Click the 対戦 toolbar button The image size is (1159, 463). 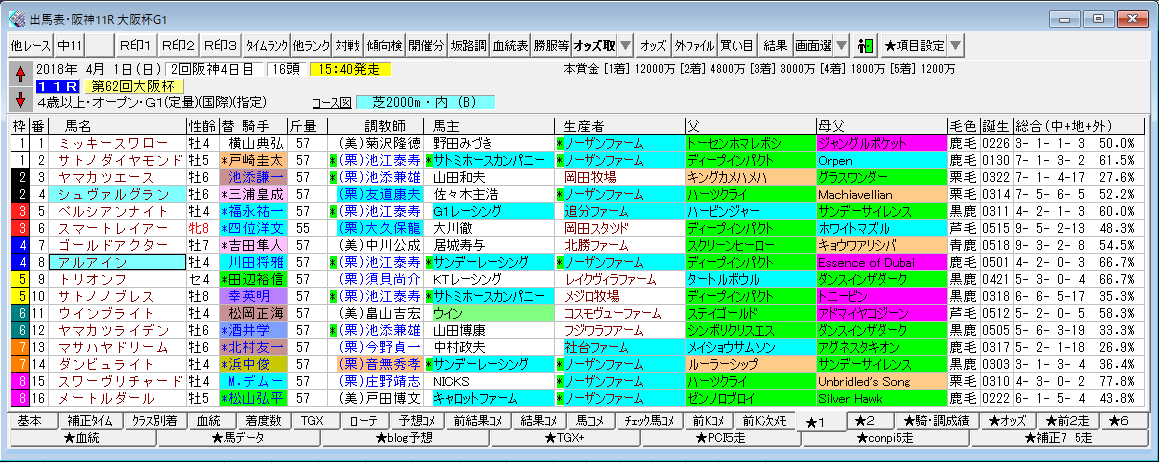click(x=346, y=46)
